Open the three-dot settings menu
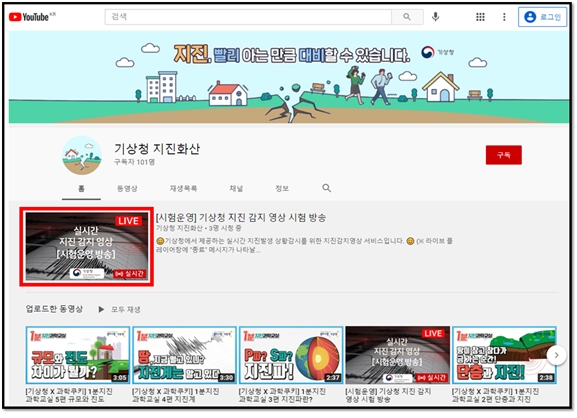 click(x=504, y=17)
